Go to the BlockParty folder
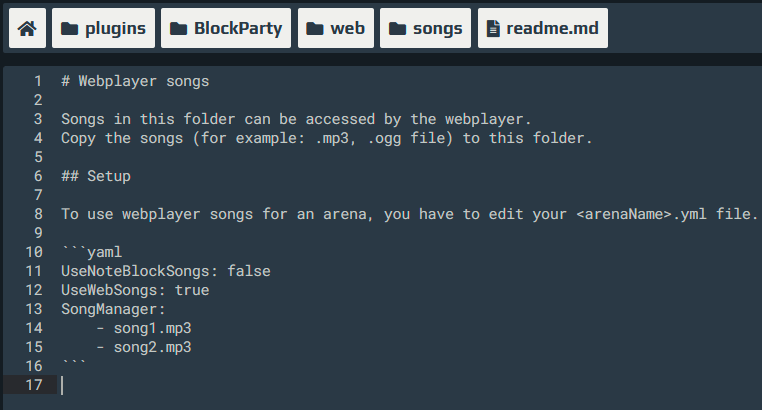Image resolution: width=762 pixels, height=410 pixels. click(x=226, y=28)
